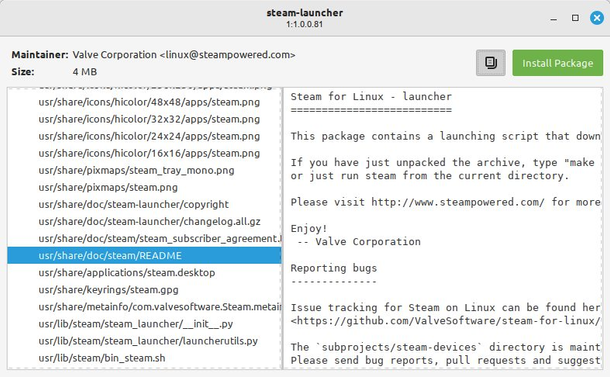Select usr/share/icons/hicolor/48x48/apps/steam.png
This screenshot has width=610, height=377.
coord(144,102)
